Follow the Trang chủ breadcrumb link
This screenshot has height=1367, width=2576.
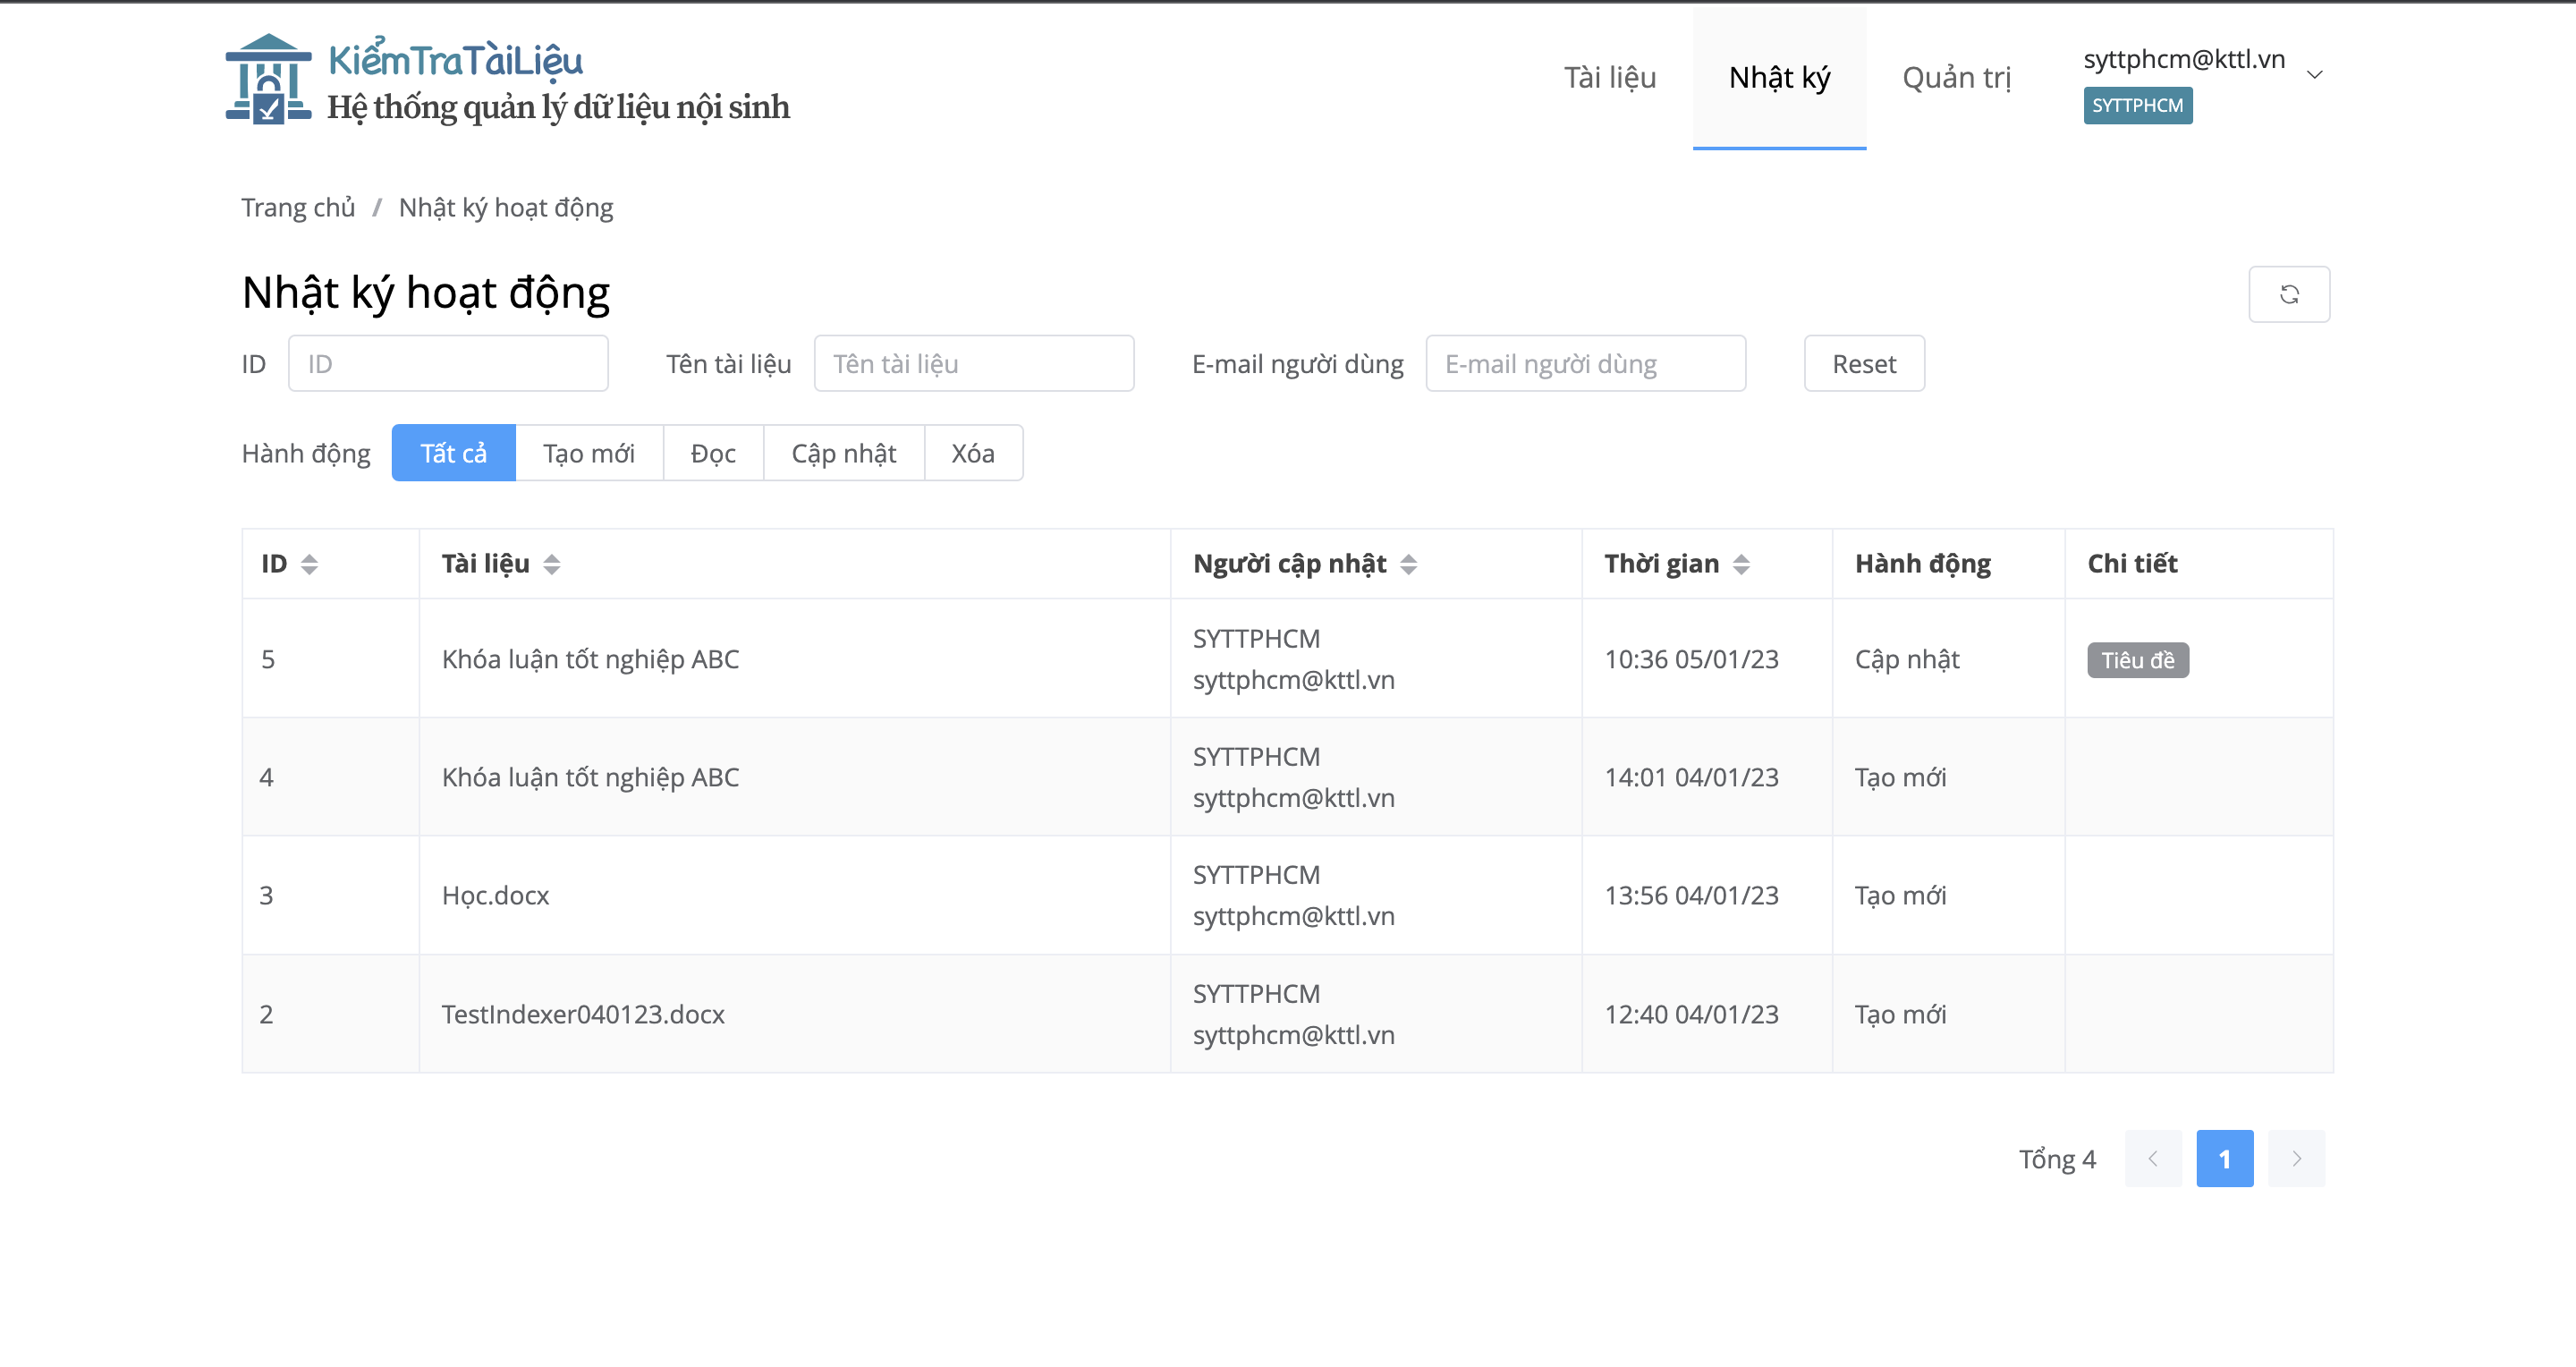point(298,207)
